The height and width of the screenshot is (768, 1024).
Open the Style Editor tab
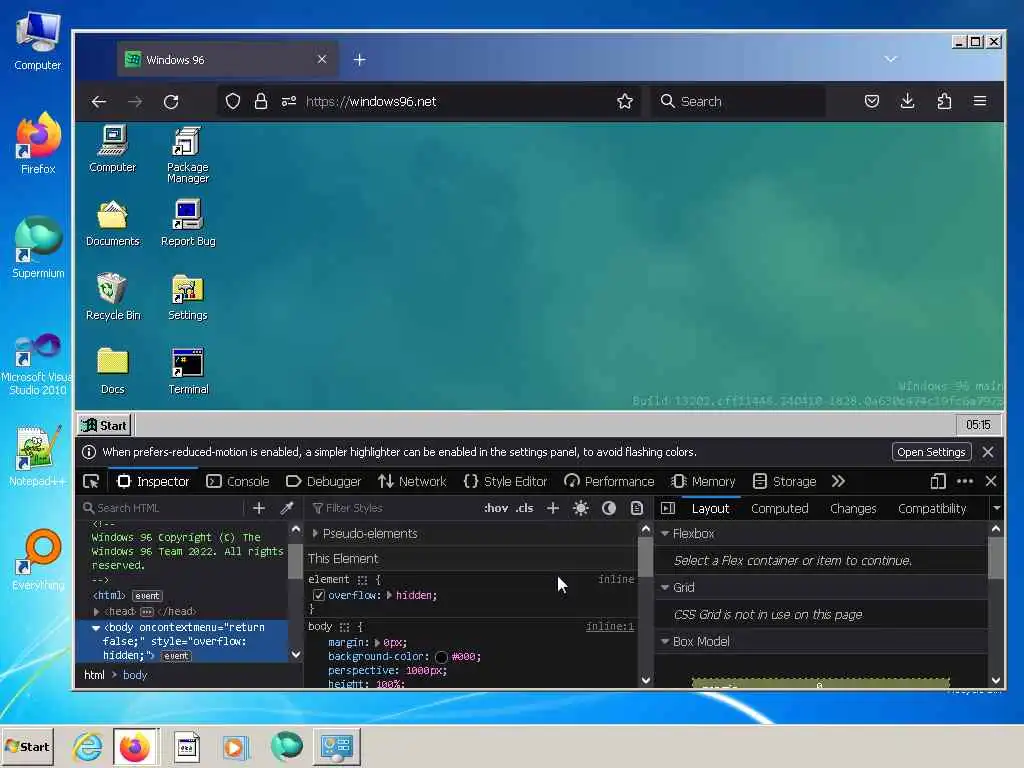[x=505, y=481]
